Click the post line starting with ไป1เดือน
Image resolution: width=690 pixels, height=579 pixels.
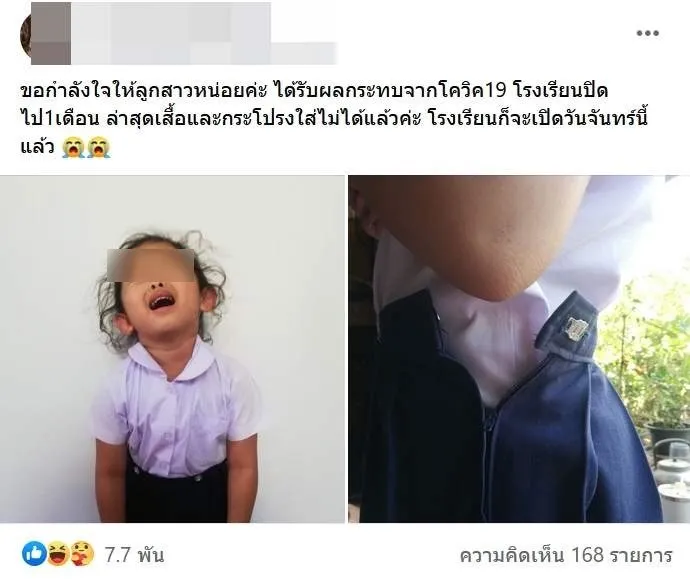334,119
